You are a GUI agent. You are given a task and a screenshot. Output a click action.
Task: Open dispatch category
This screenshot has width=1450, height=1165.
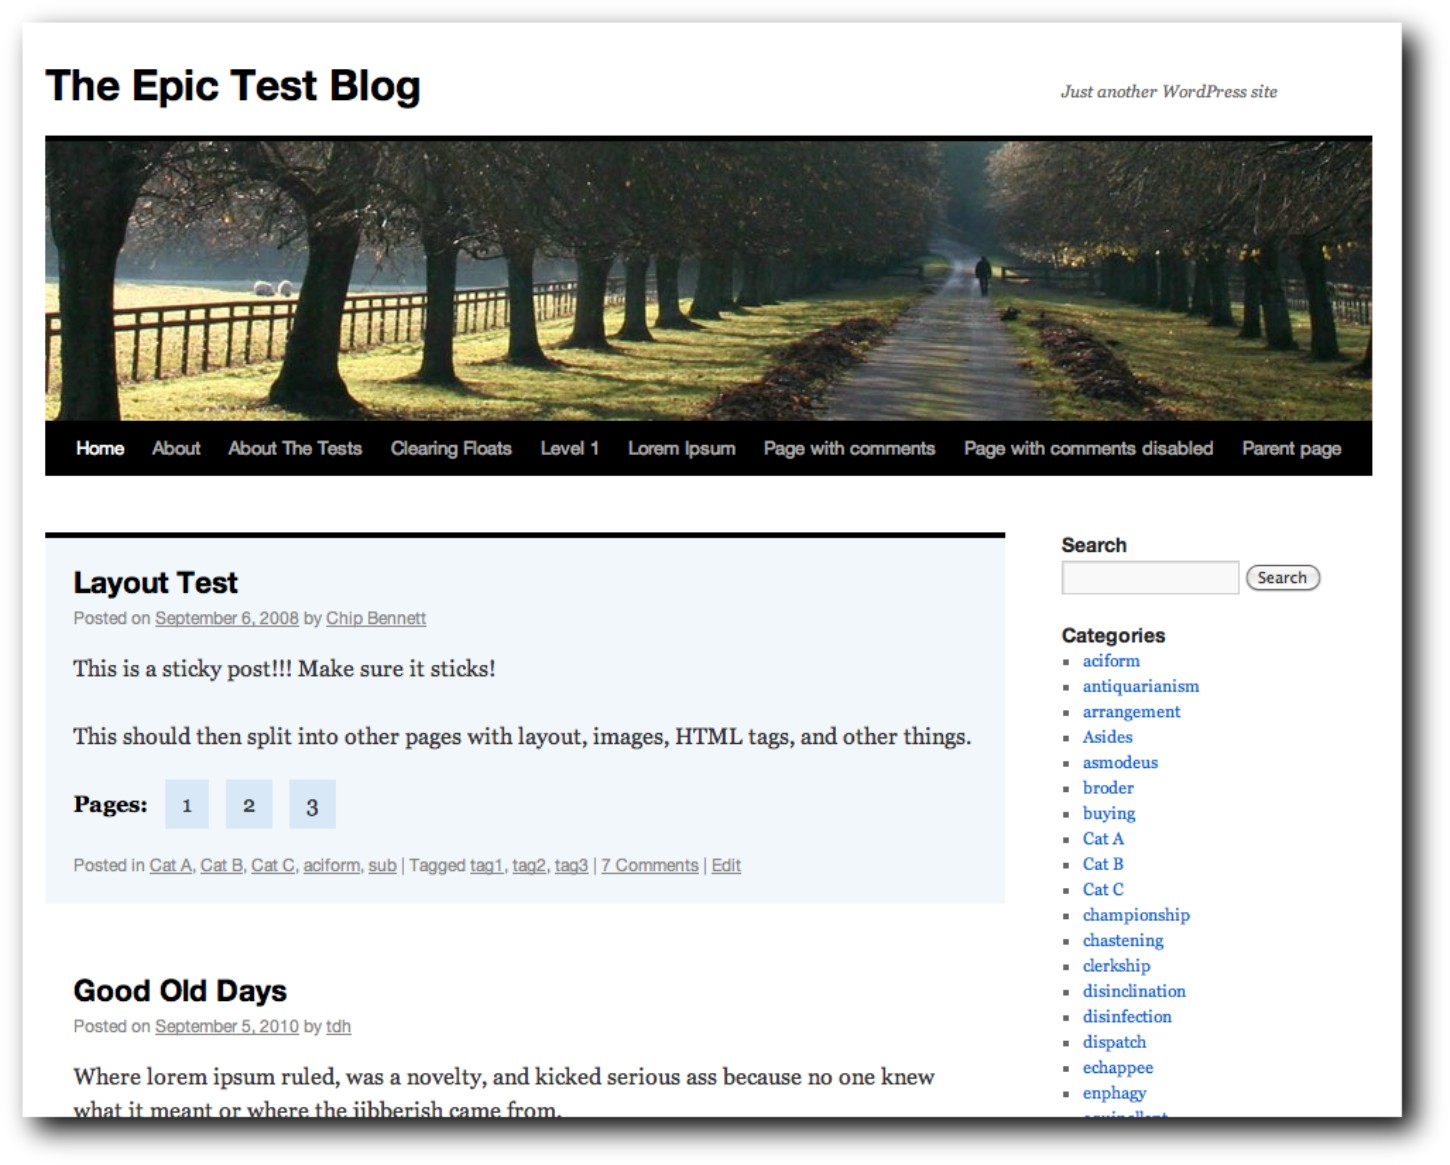[1114, 1042]
